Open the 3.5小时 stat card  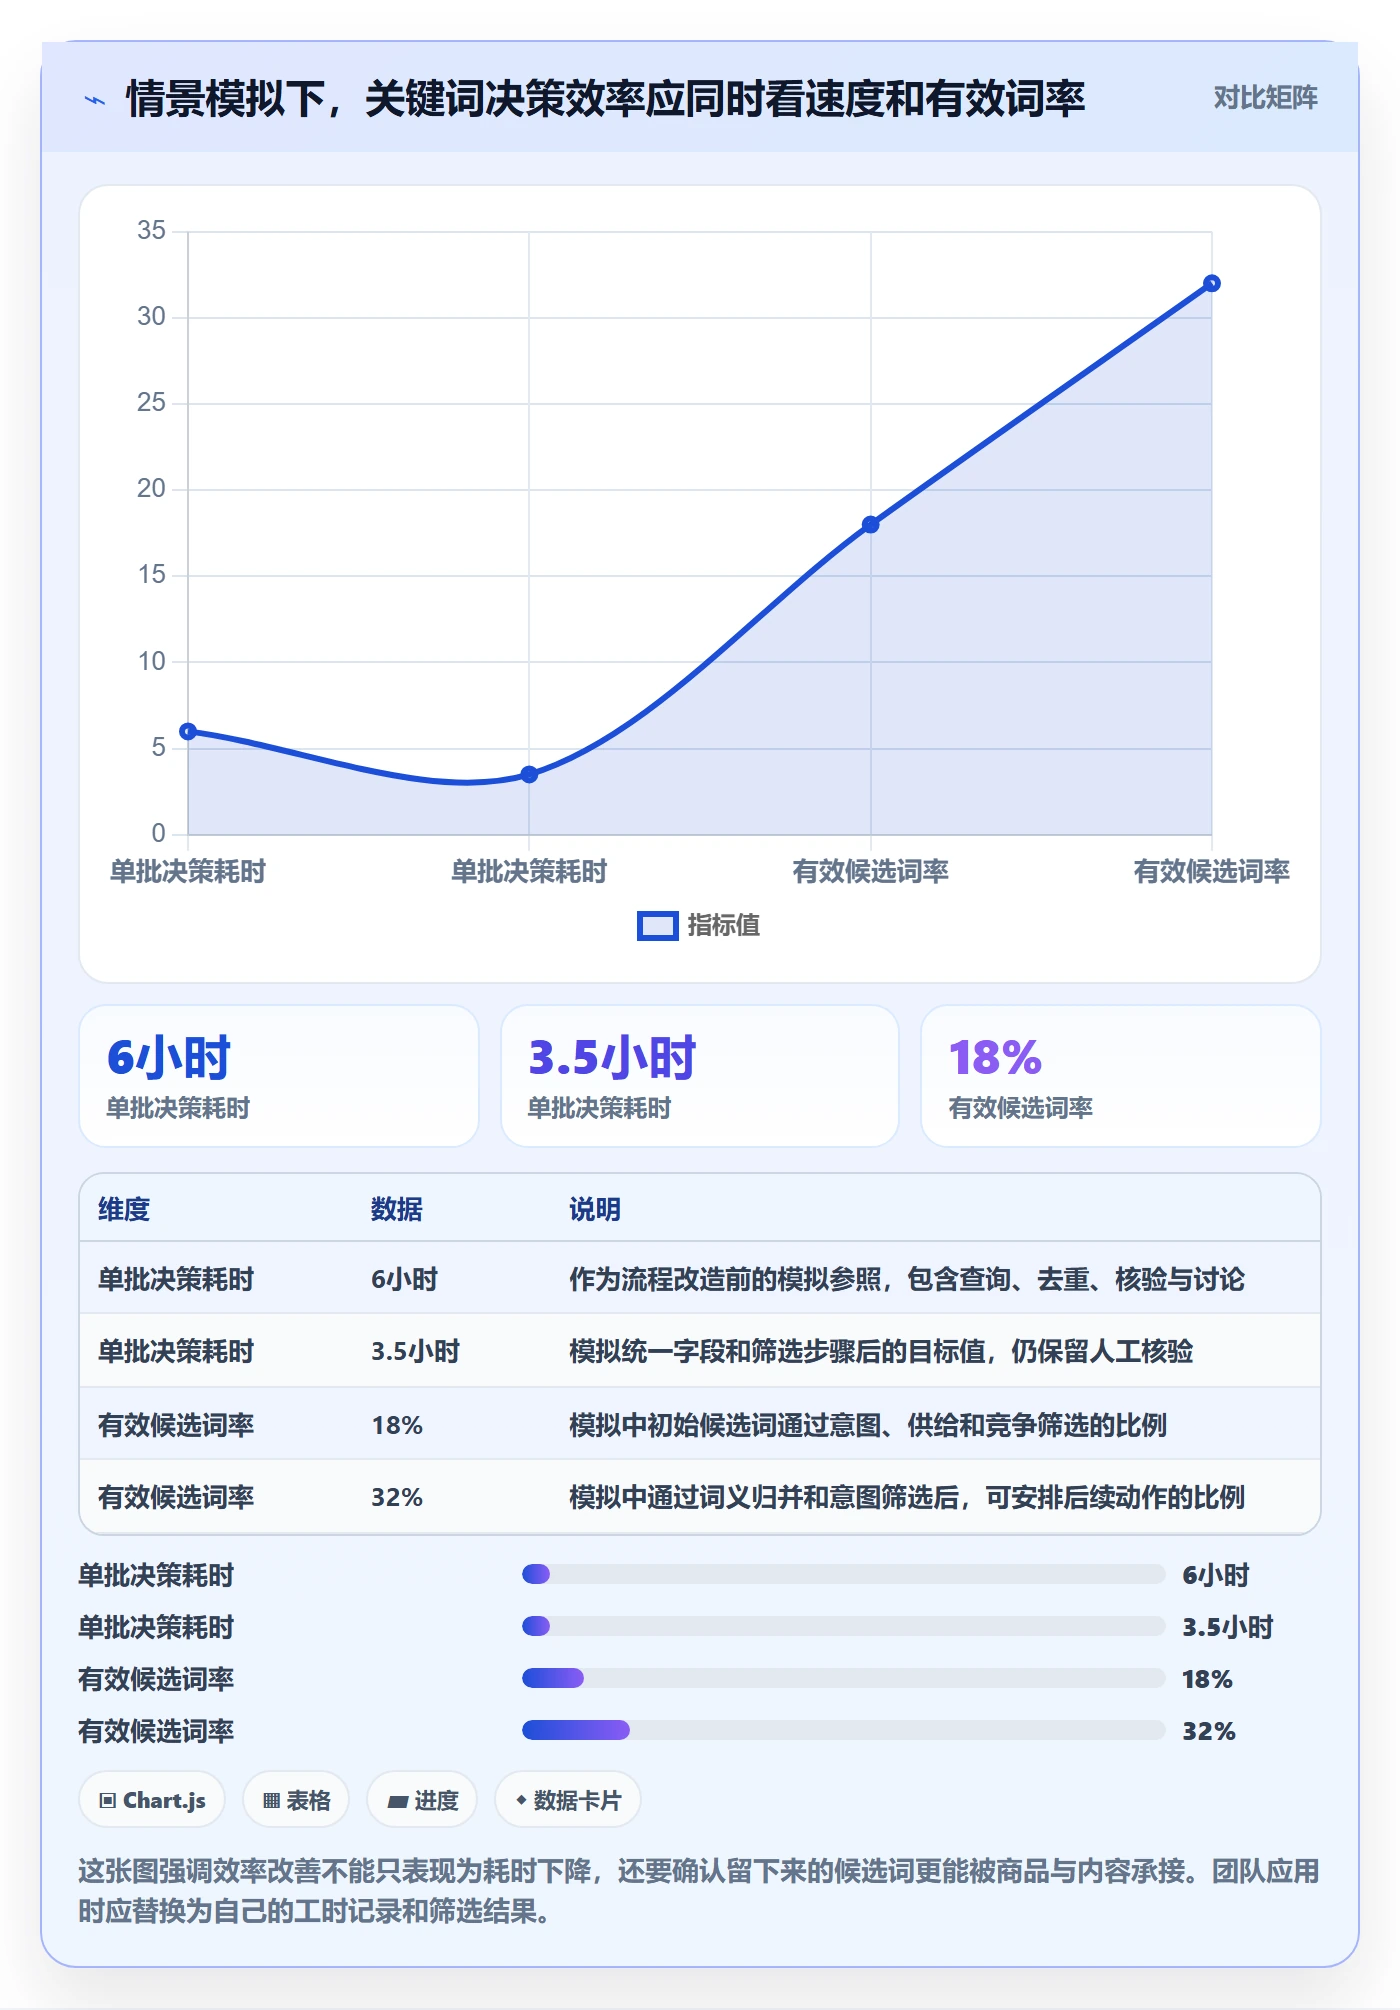click(x=700, y=1076)
